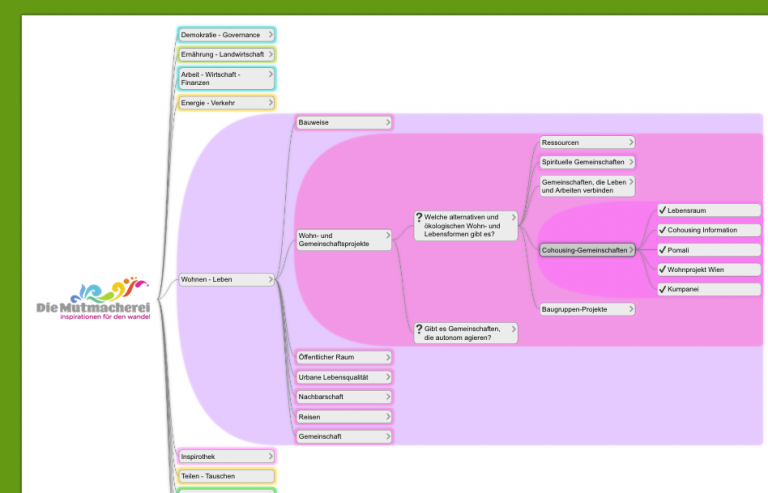Click the chevron on Spirituelle Gemeinschaften

(630, 162)
